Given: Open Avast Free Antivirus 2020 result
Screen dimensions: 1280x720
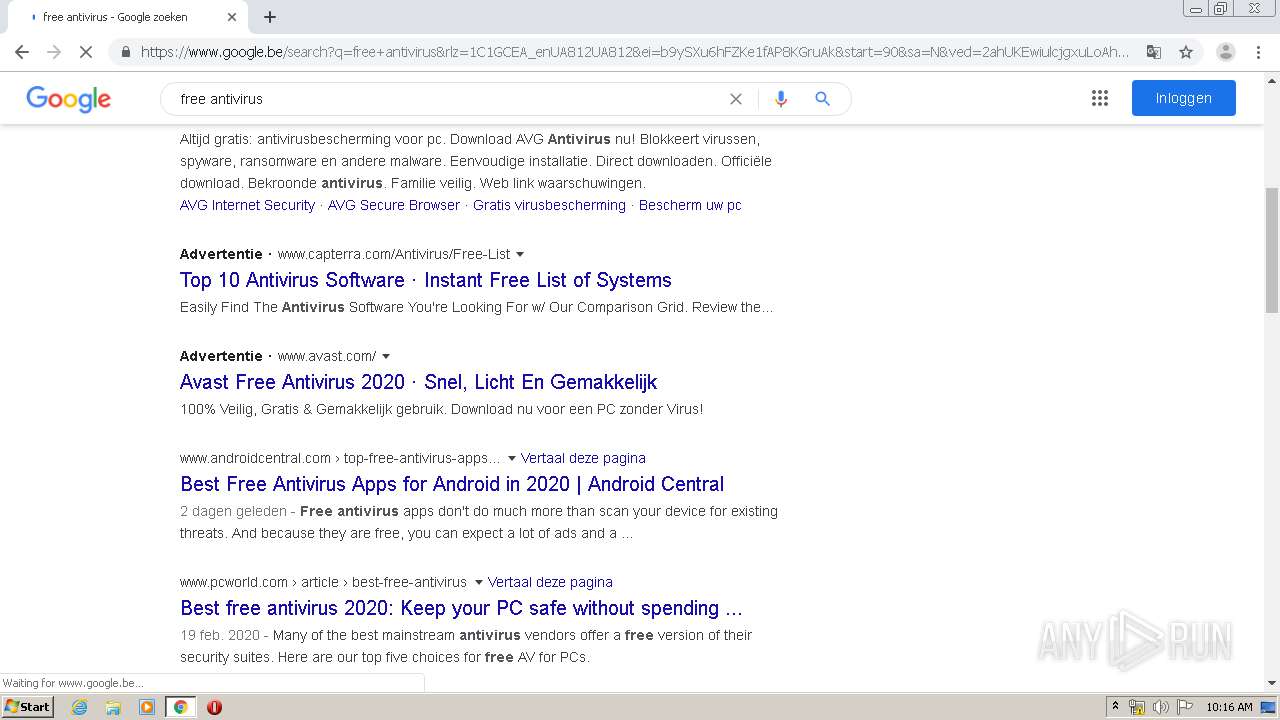Looking at the screenshot, I should [418, 382].
